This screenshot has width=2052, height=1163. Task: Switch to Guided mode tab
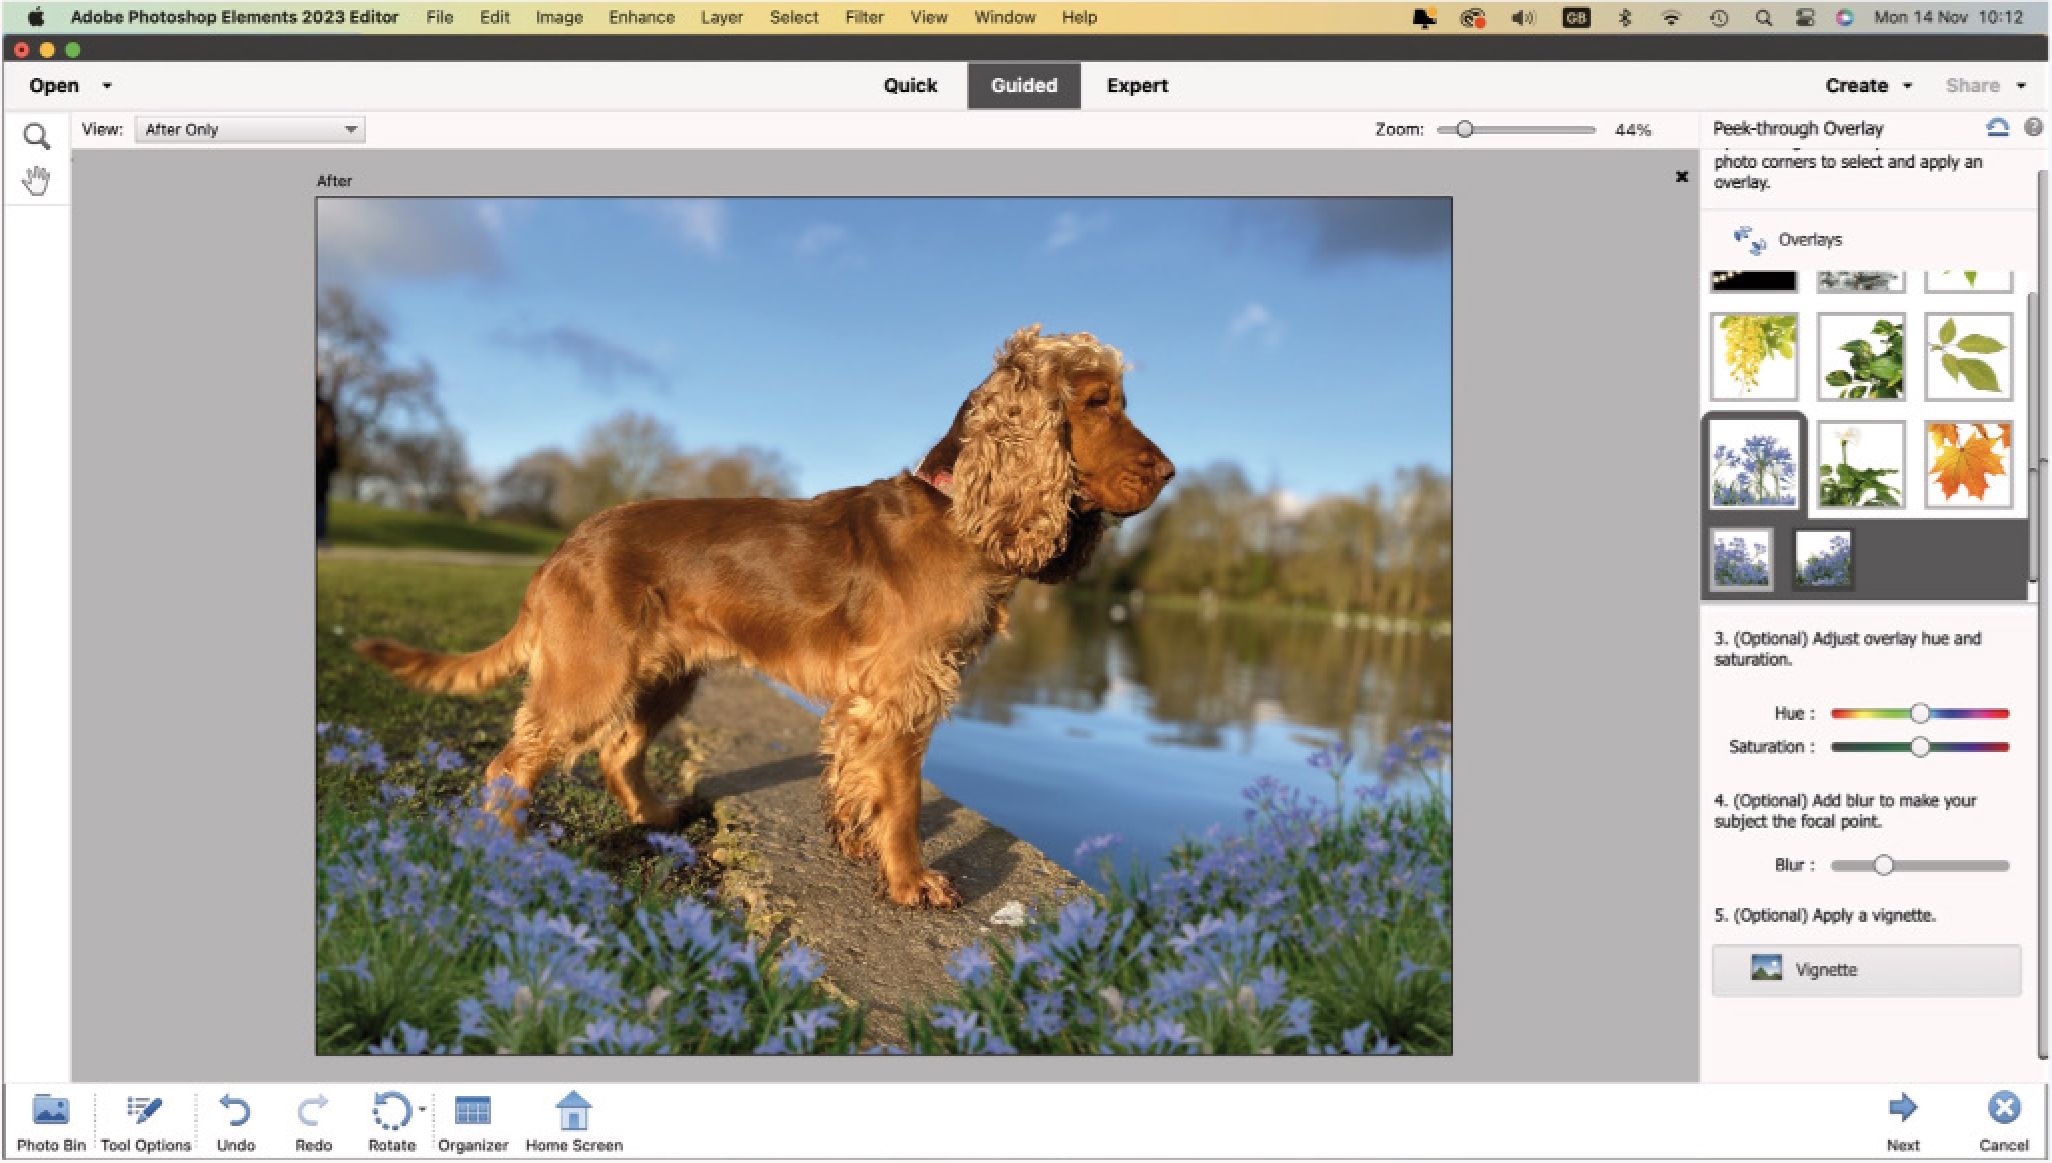(1024, 86)
